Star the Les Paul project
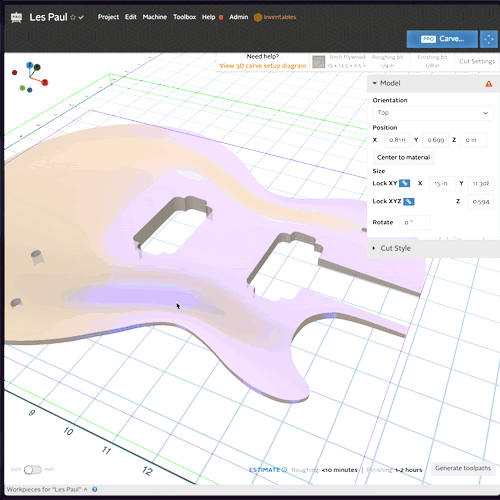The image size is (500, 500). [x=73, y=17]
